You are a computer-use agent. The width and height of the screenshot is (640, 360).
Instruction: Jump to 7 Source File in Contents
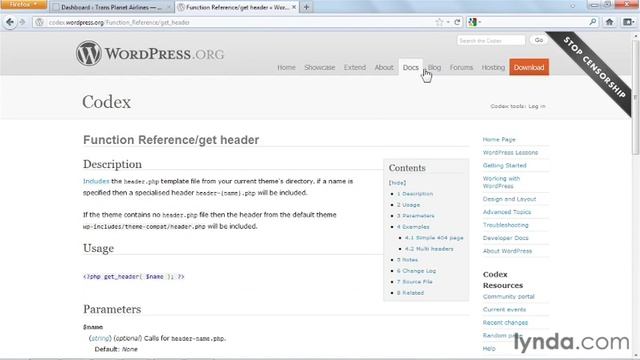pos(415,282)
